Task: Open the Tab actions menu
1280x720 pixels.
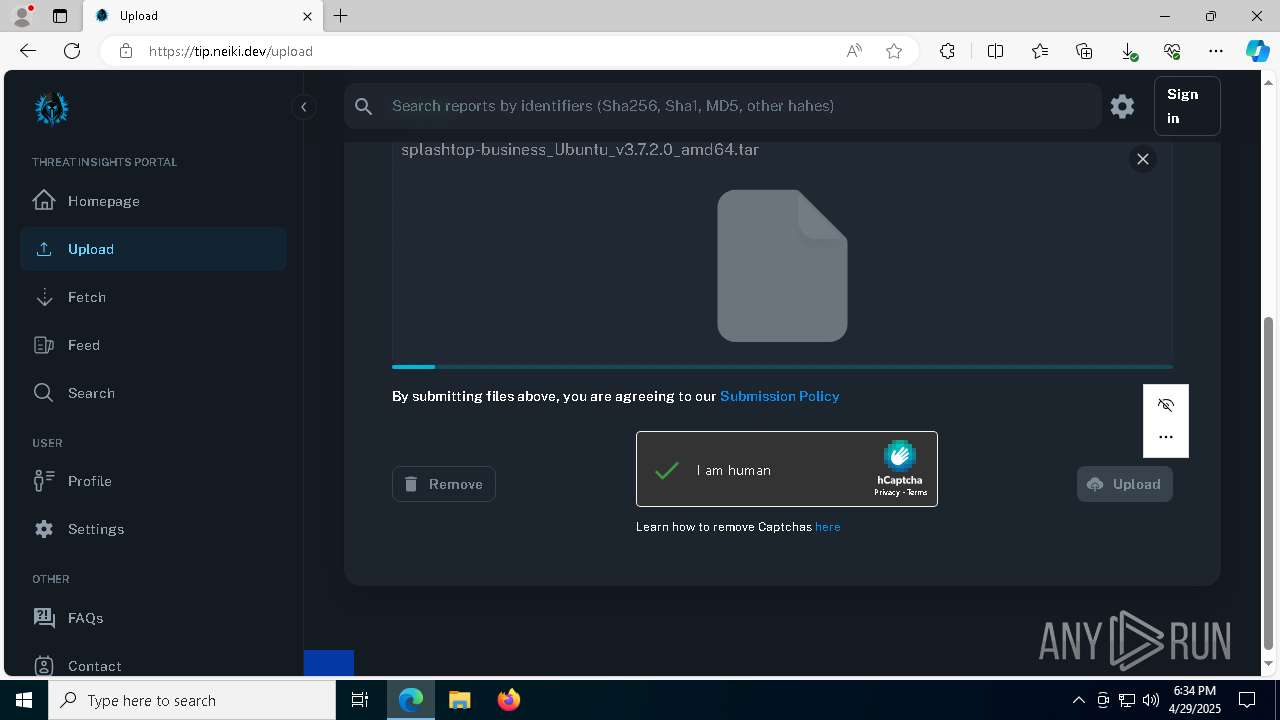Action: [60, 16]
